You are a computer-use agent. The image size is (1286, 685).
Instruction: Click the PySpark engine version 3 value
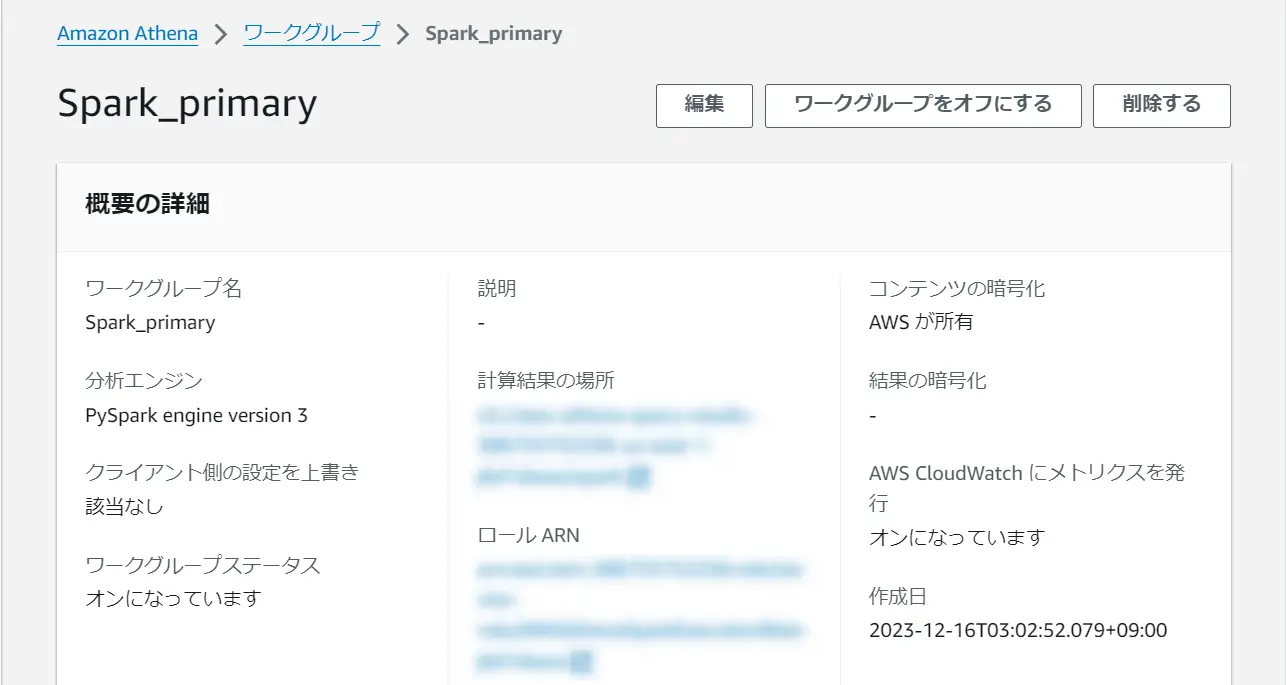pos(197,416)
